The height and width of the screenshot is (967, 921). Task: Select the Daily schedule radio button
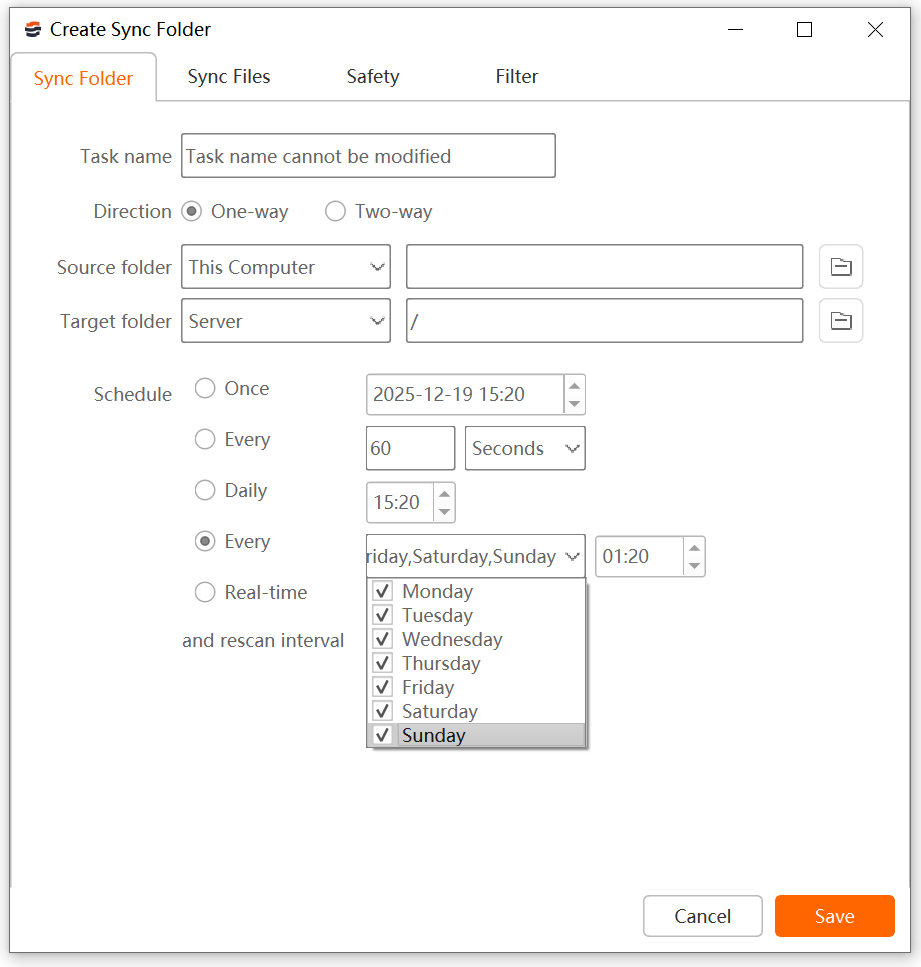pos(205,490)
